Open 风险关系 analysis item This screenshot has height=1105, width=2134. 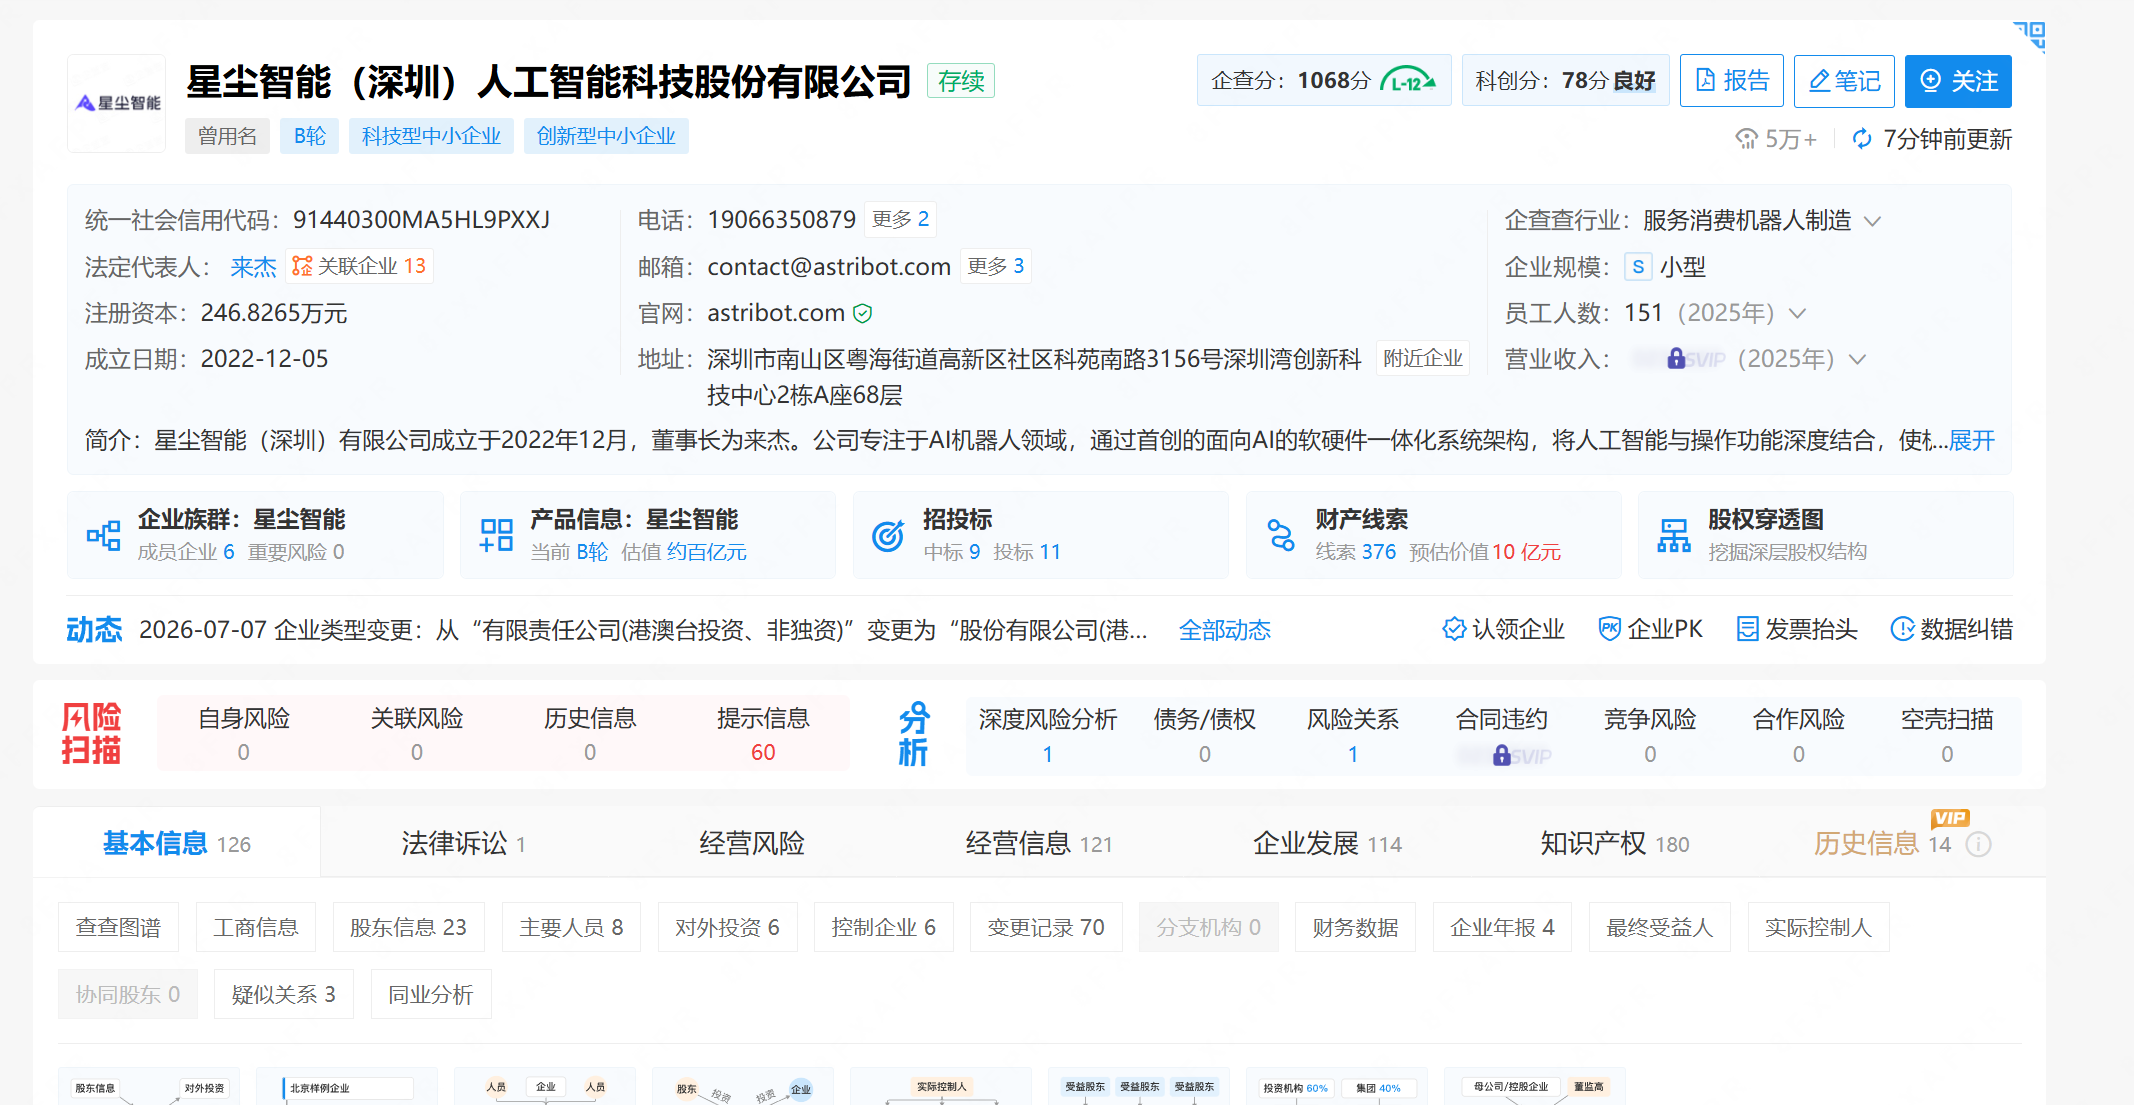pyautogui.click(x=1353, y=736)
